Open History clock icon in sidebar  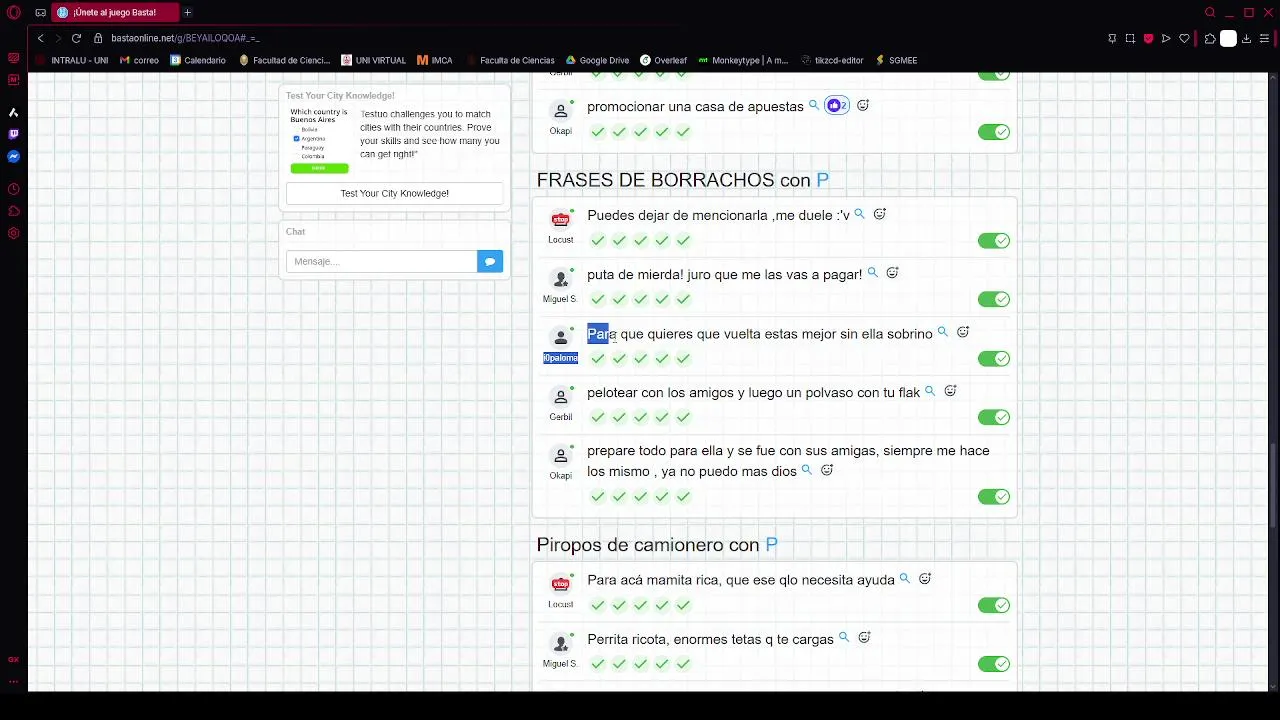click(13, 189)
